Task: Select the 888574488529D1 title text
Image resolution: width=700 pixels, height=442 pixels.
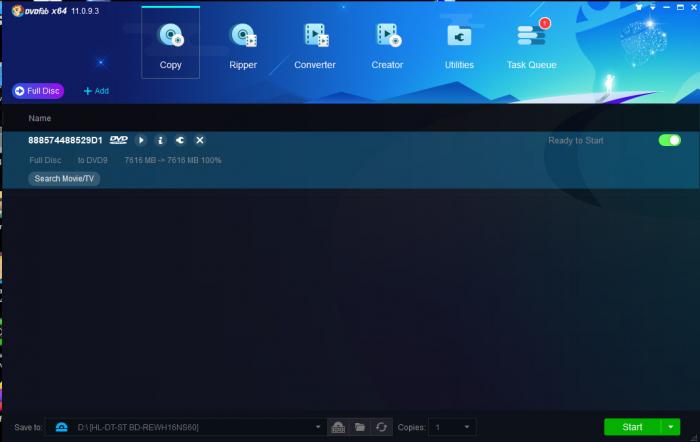Action: (65, 140)
